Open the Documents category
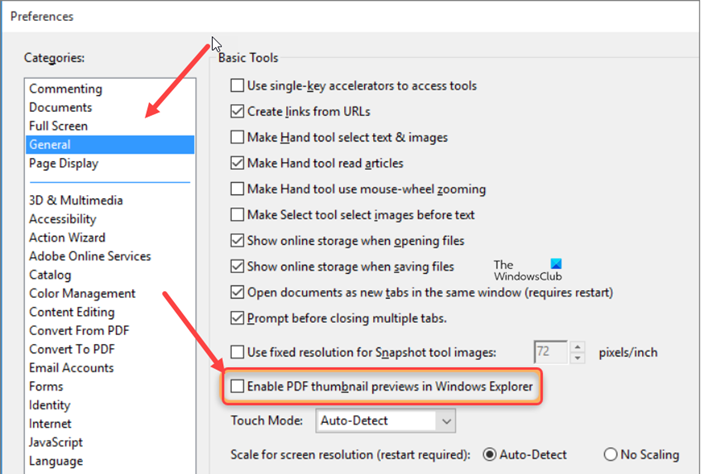This screenshot has width=701, height=474. click(60, 107)
